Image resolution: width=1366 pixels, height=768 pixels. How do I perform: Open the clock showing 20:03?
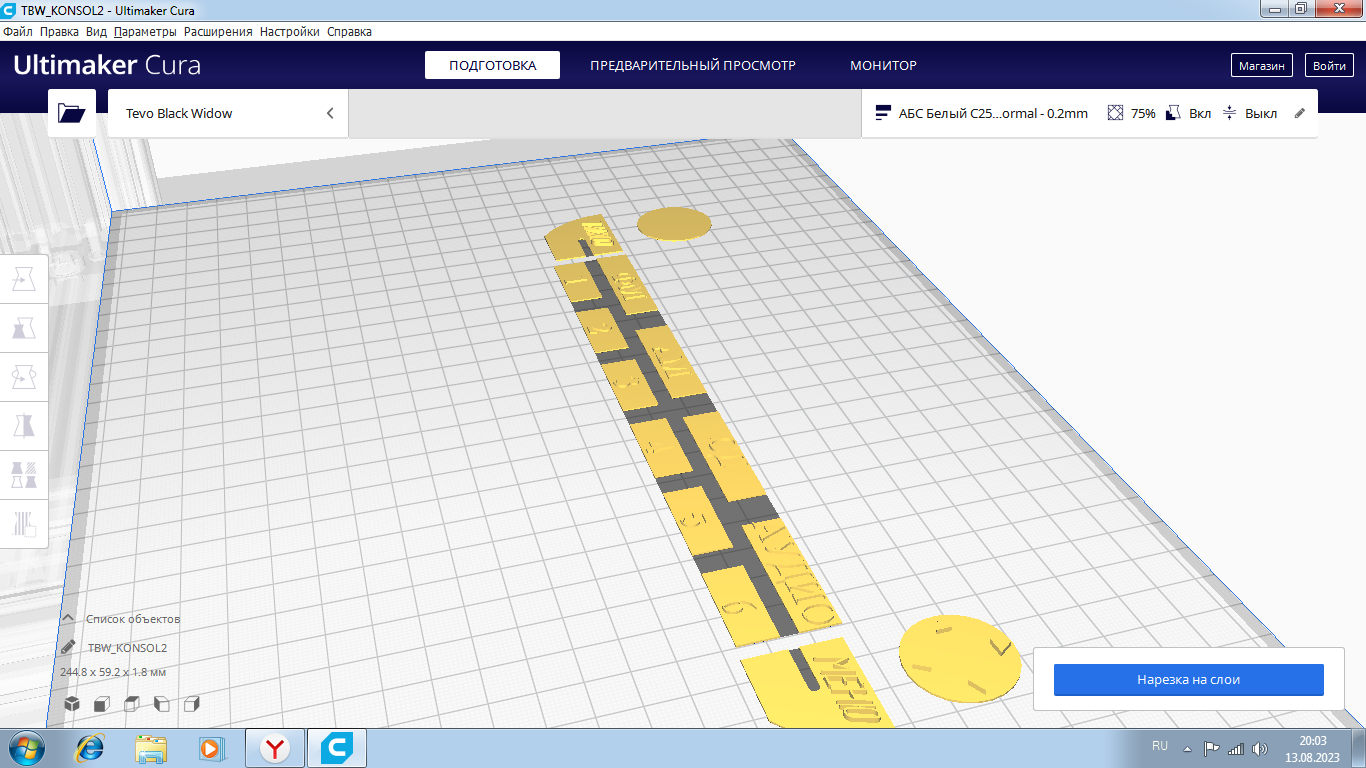[1312, 748]
